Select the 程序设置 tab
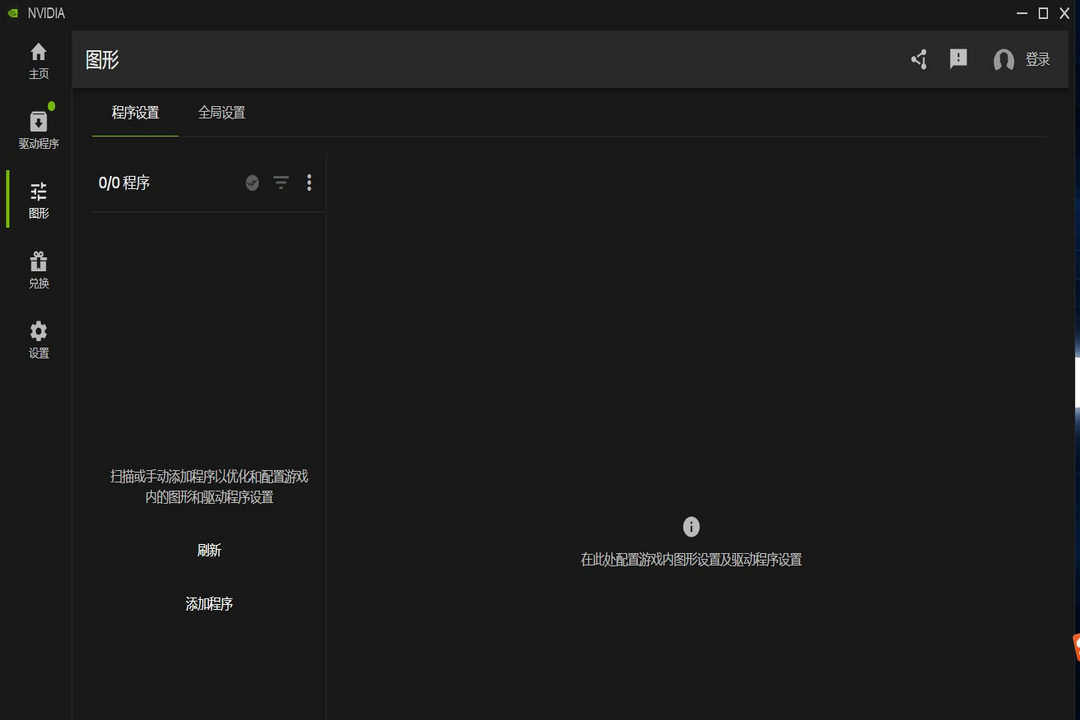Screen dimensions: 1080x720 point(134,113)
